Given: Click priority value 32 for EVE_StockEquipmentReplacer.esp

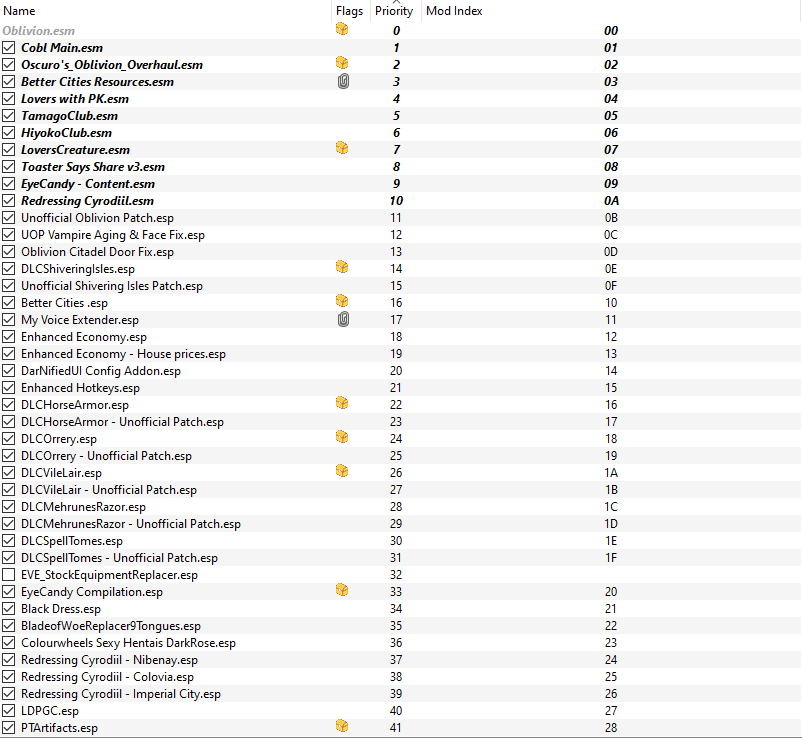Looking at the screenshot, I should [x=396, y=575].
